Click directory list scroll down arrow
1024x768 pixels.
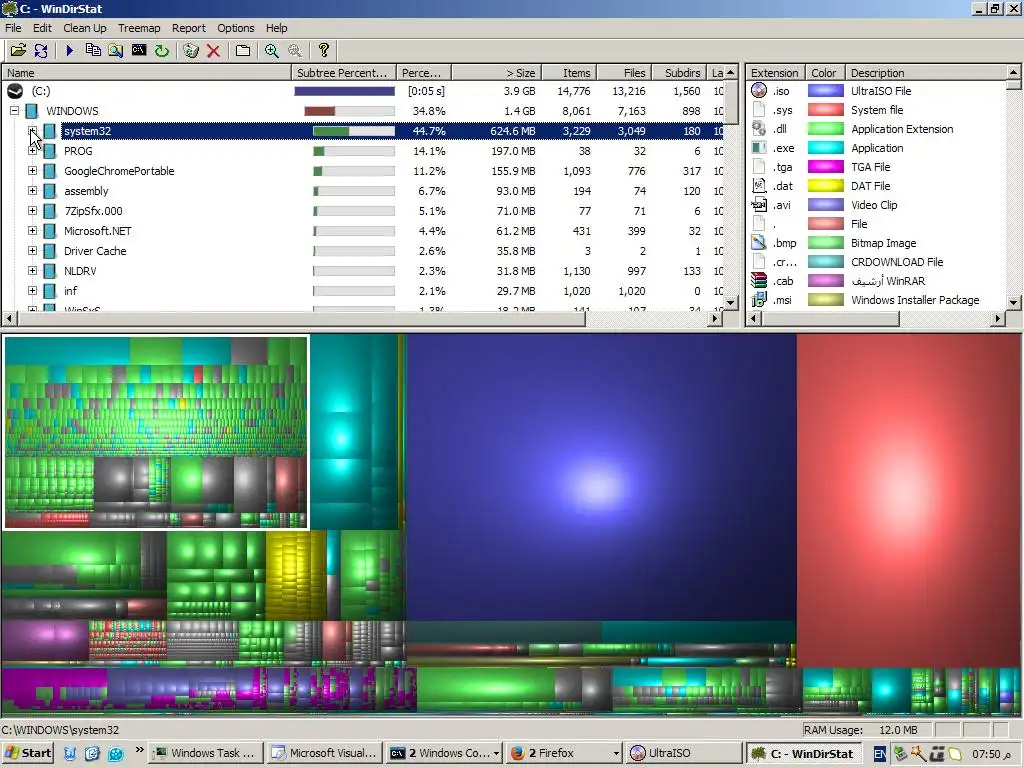tap(731, 303)
